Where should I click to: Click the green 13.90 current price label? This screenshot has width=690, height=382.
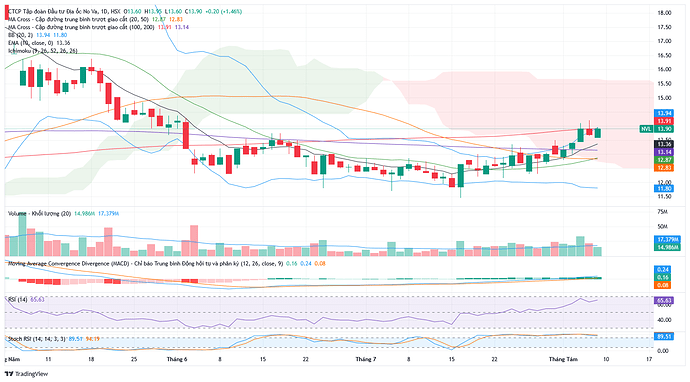tap(664, 129)
